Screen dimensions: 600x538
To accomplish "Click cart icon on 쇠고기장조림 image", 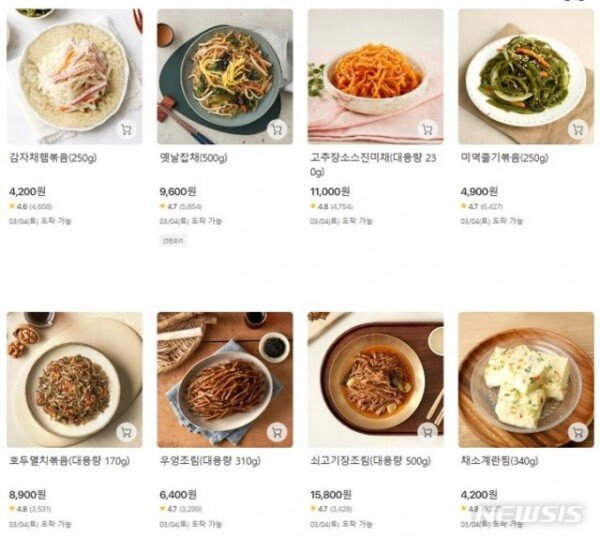I will pos(427,432).
